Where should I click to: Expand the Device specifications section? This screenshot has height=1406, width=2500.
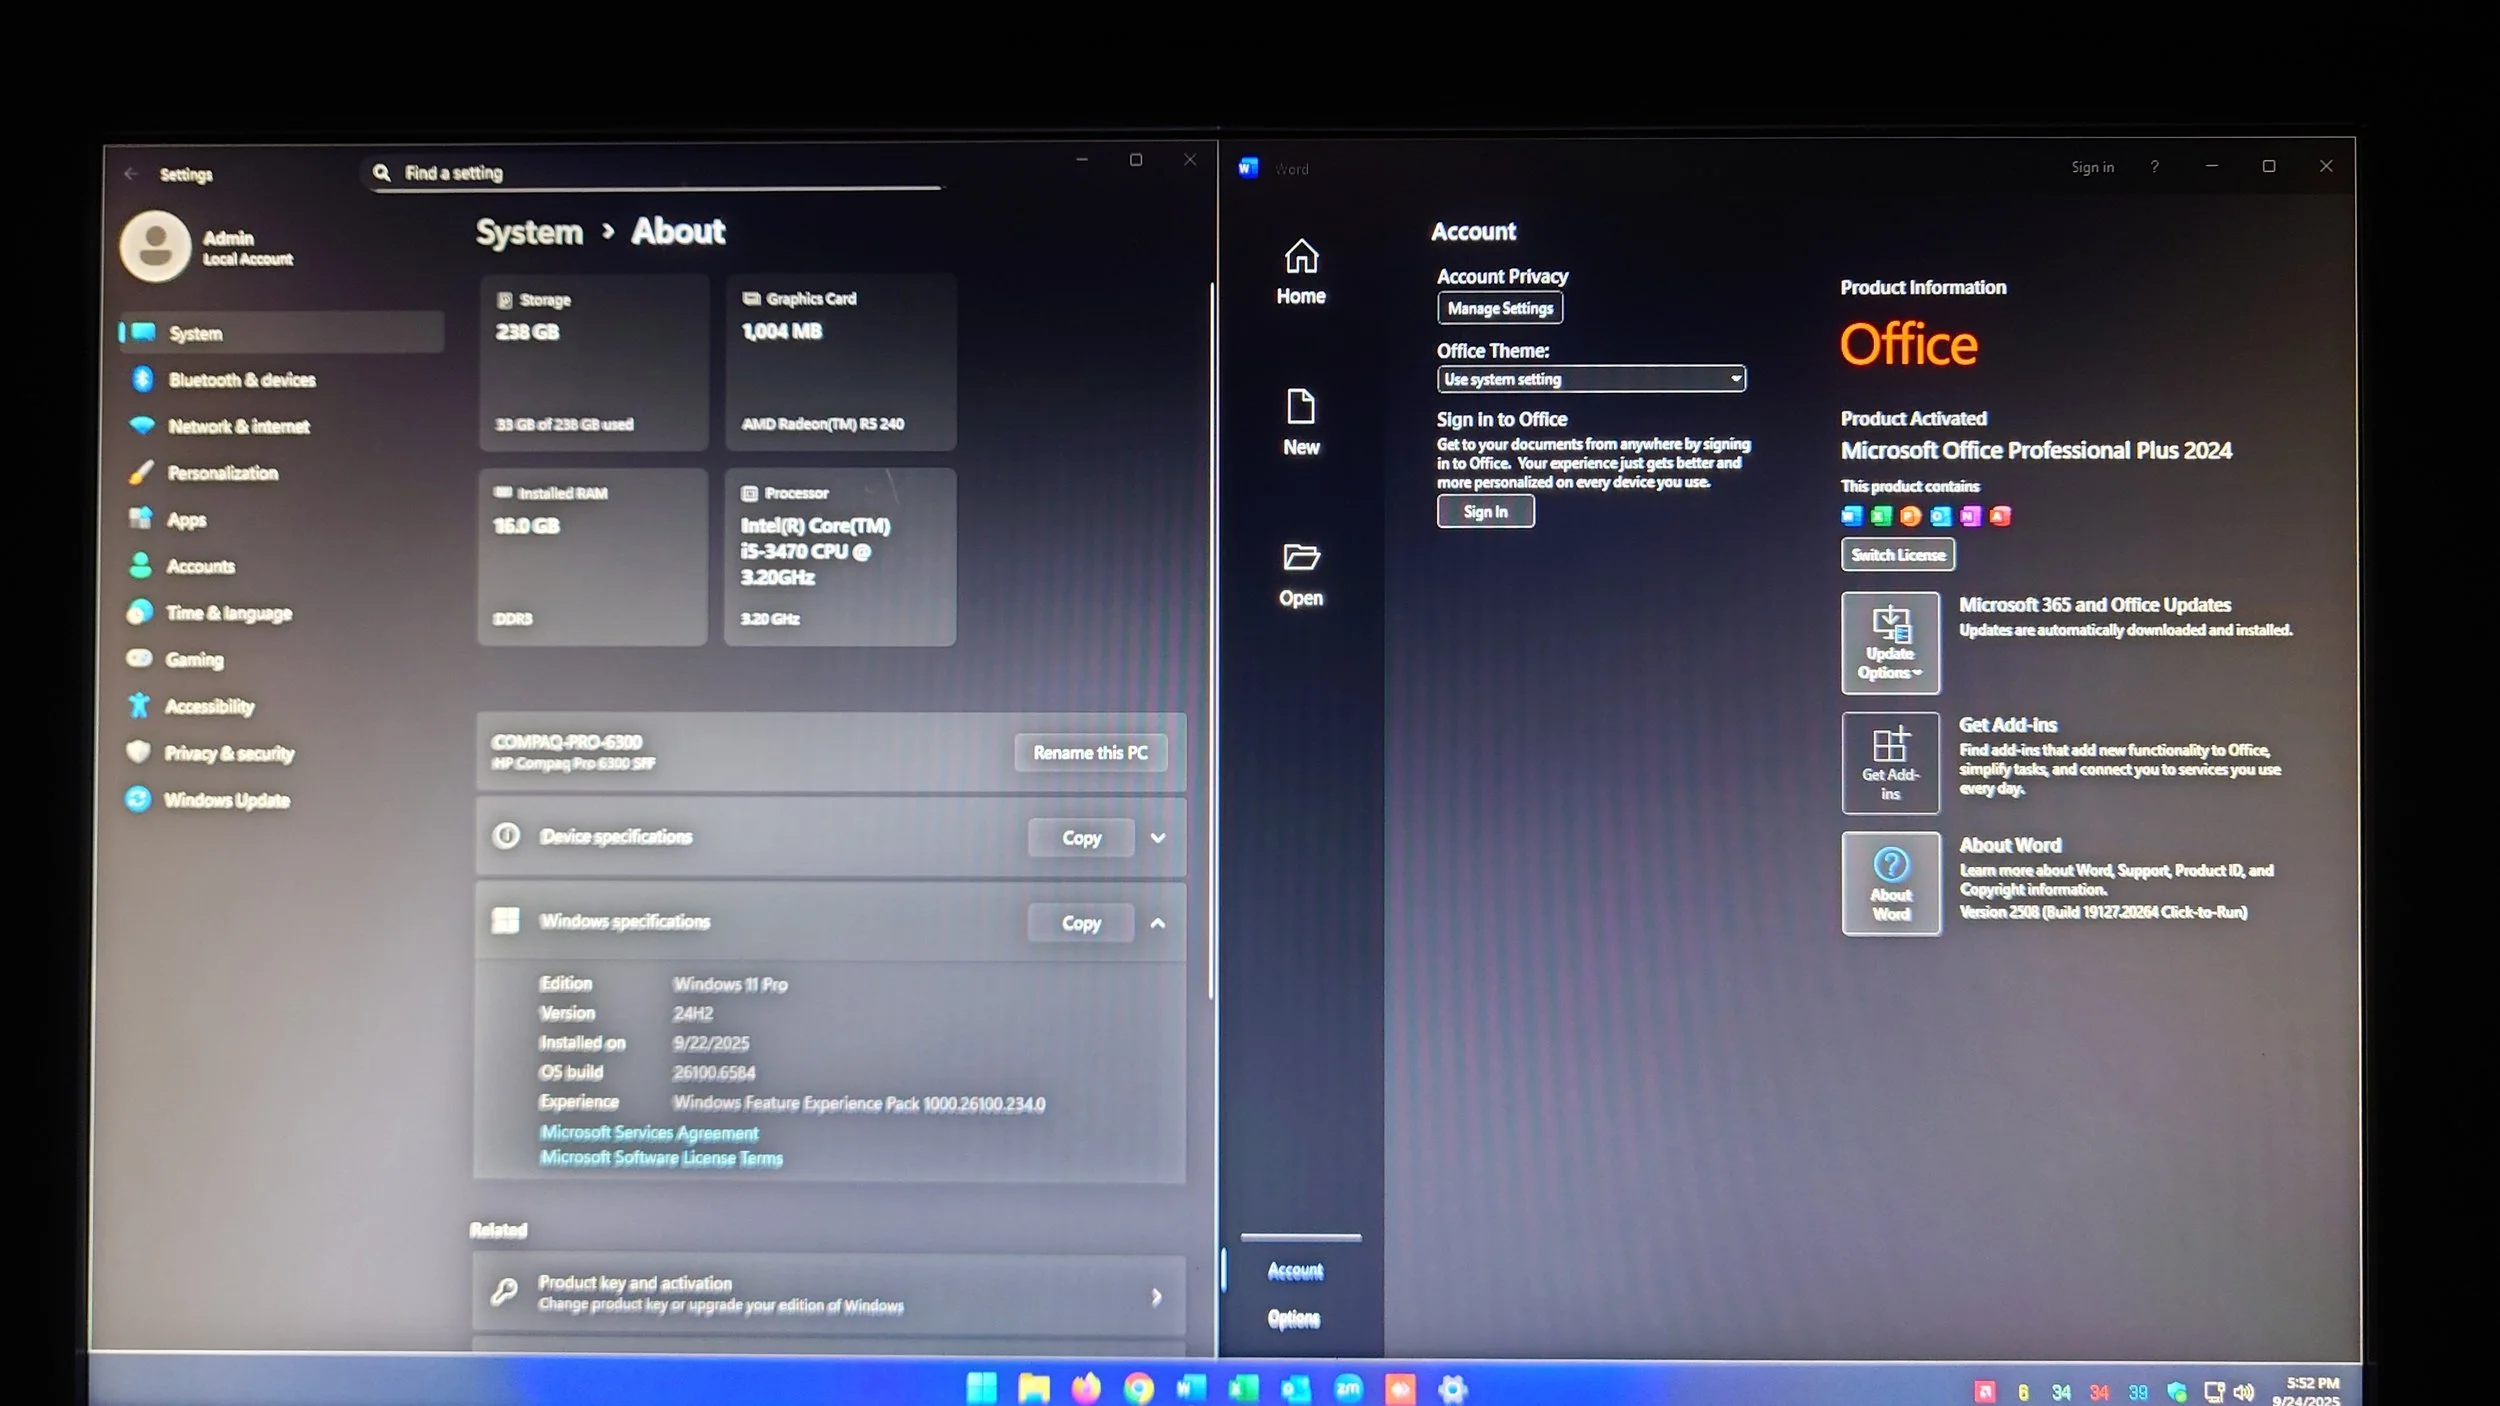1157,838
